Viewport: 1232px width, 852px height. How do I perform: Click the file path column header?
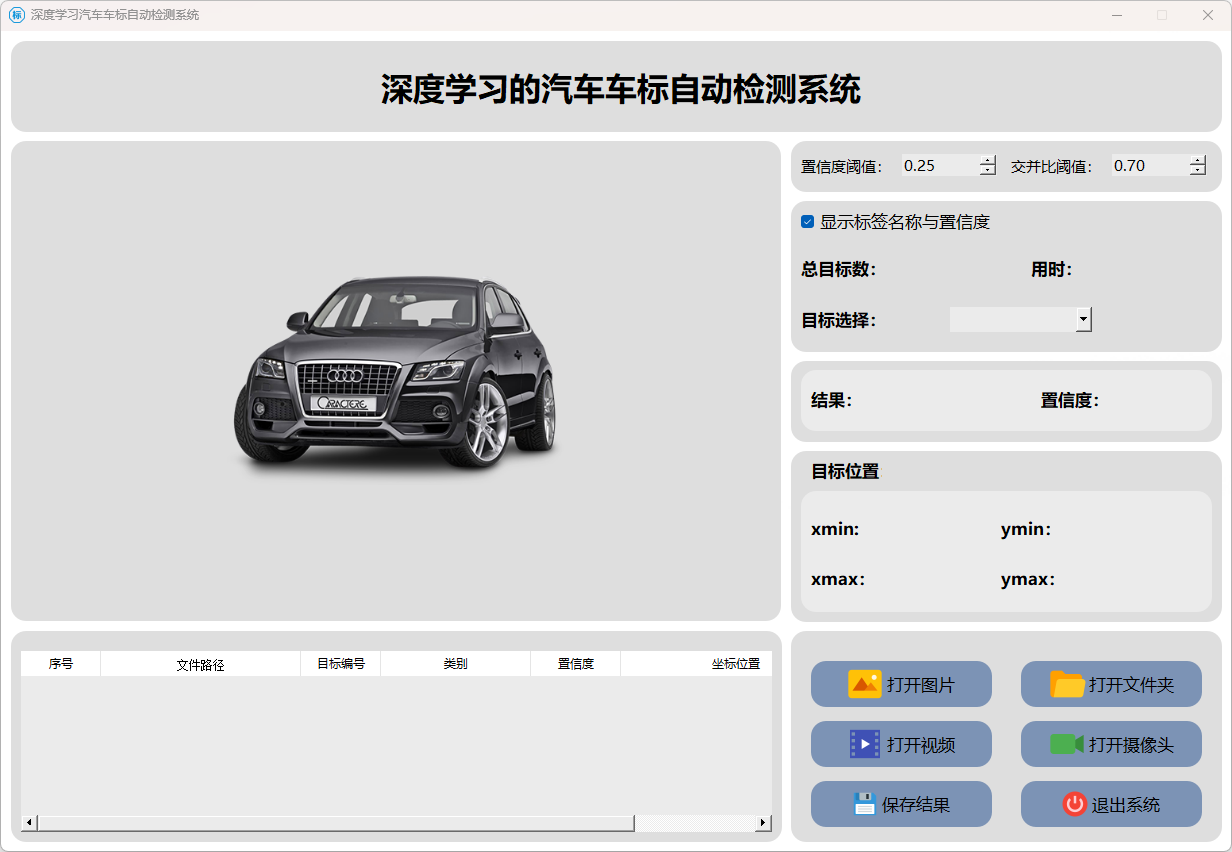(x=200, y=664)
